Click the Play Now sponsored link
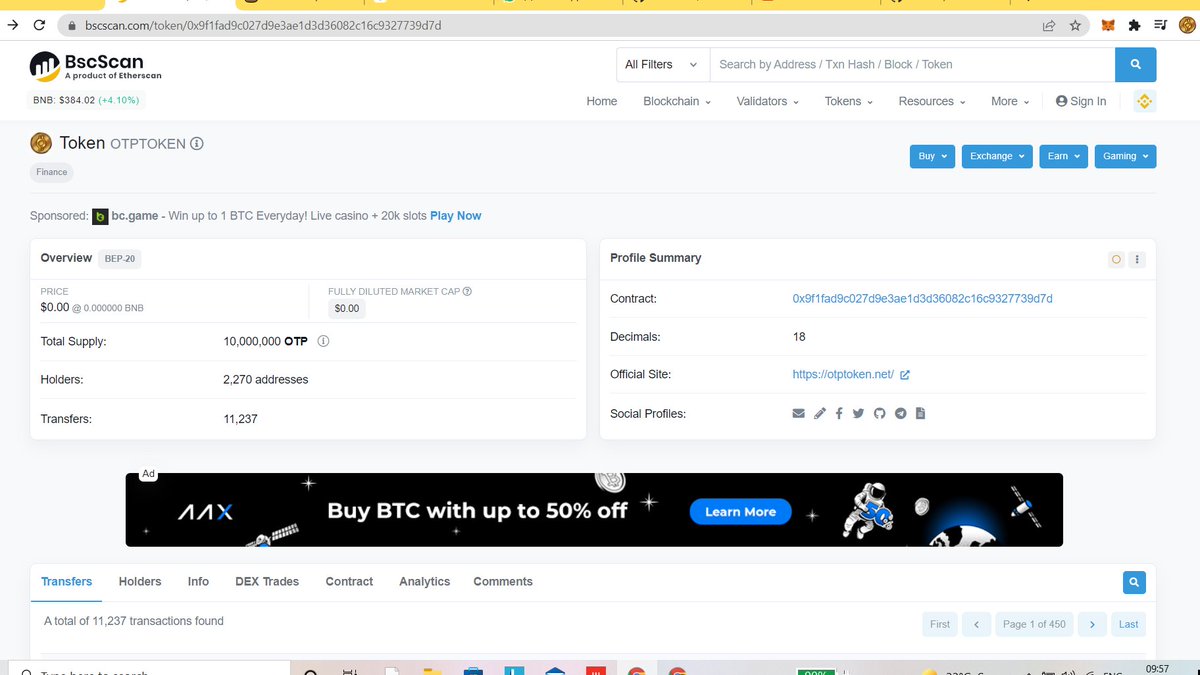1200x675 pixels. pos(455,215)
